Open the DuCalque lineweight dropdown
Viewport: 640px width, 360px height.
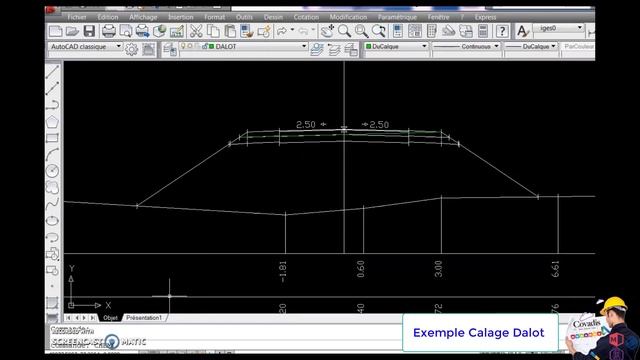[x=553, y=46]
